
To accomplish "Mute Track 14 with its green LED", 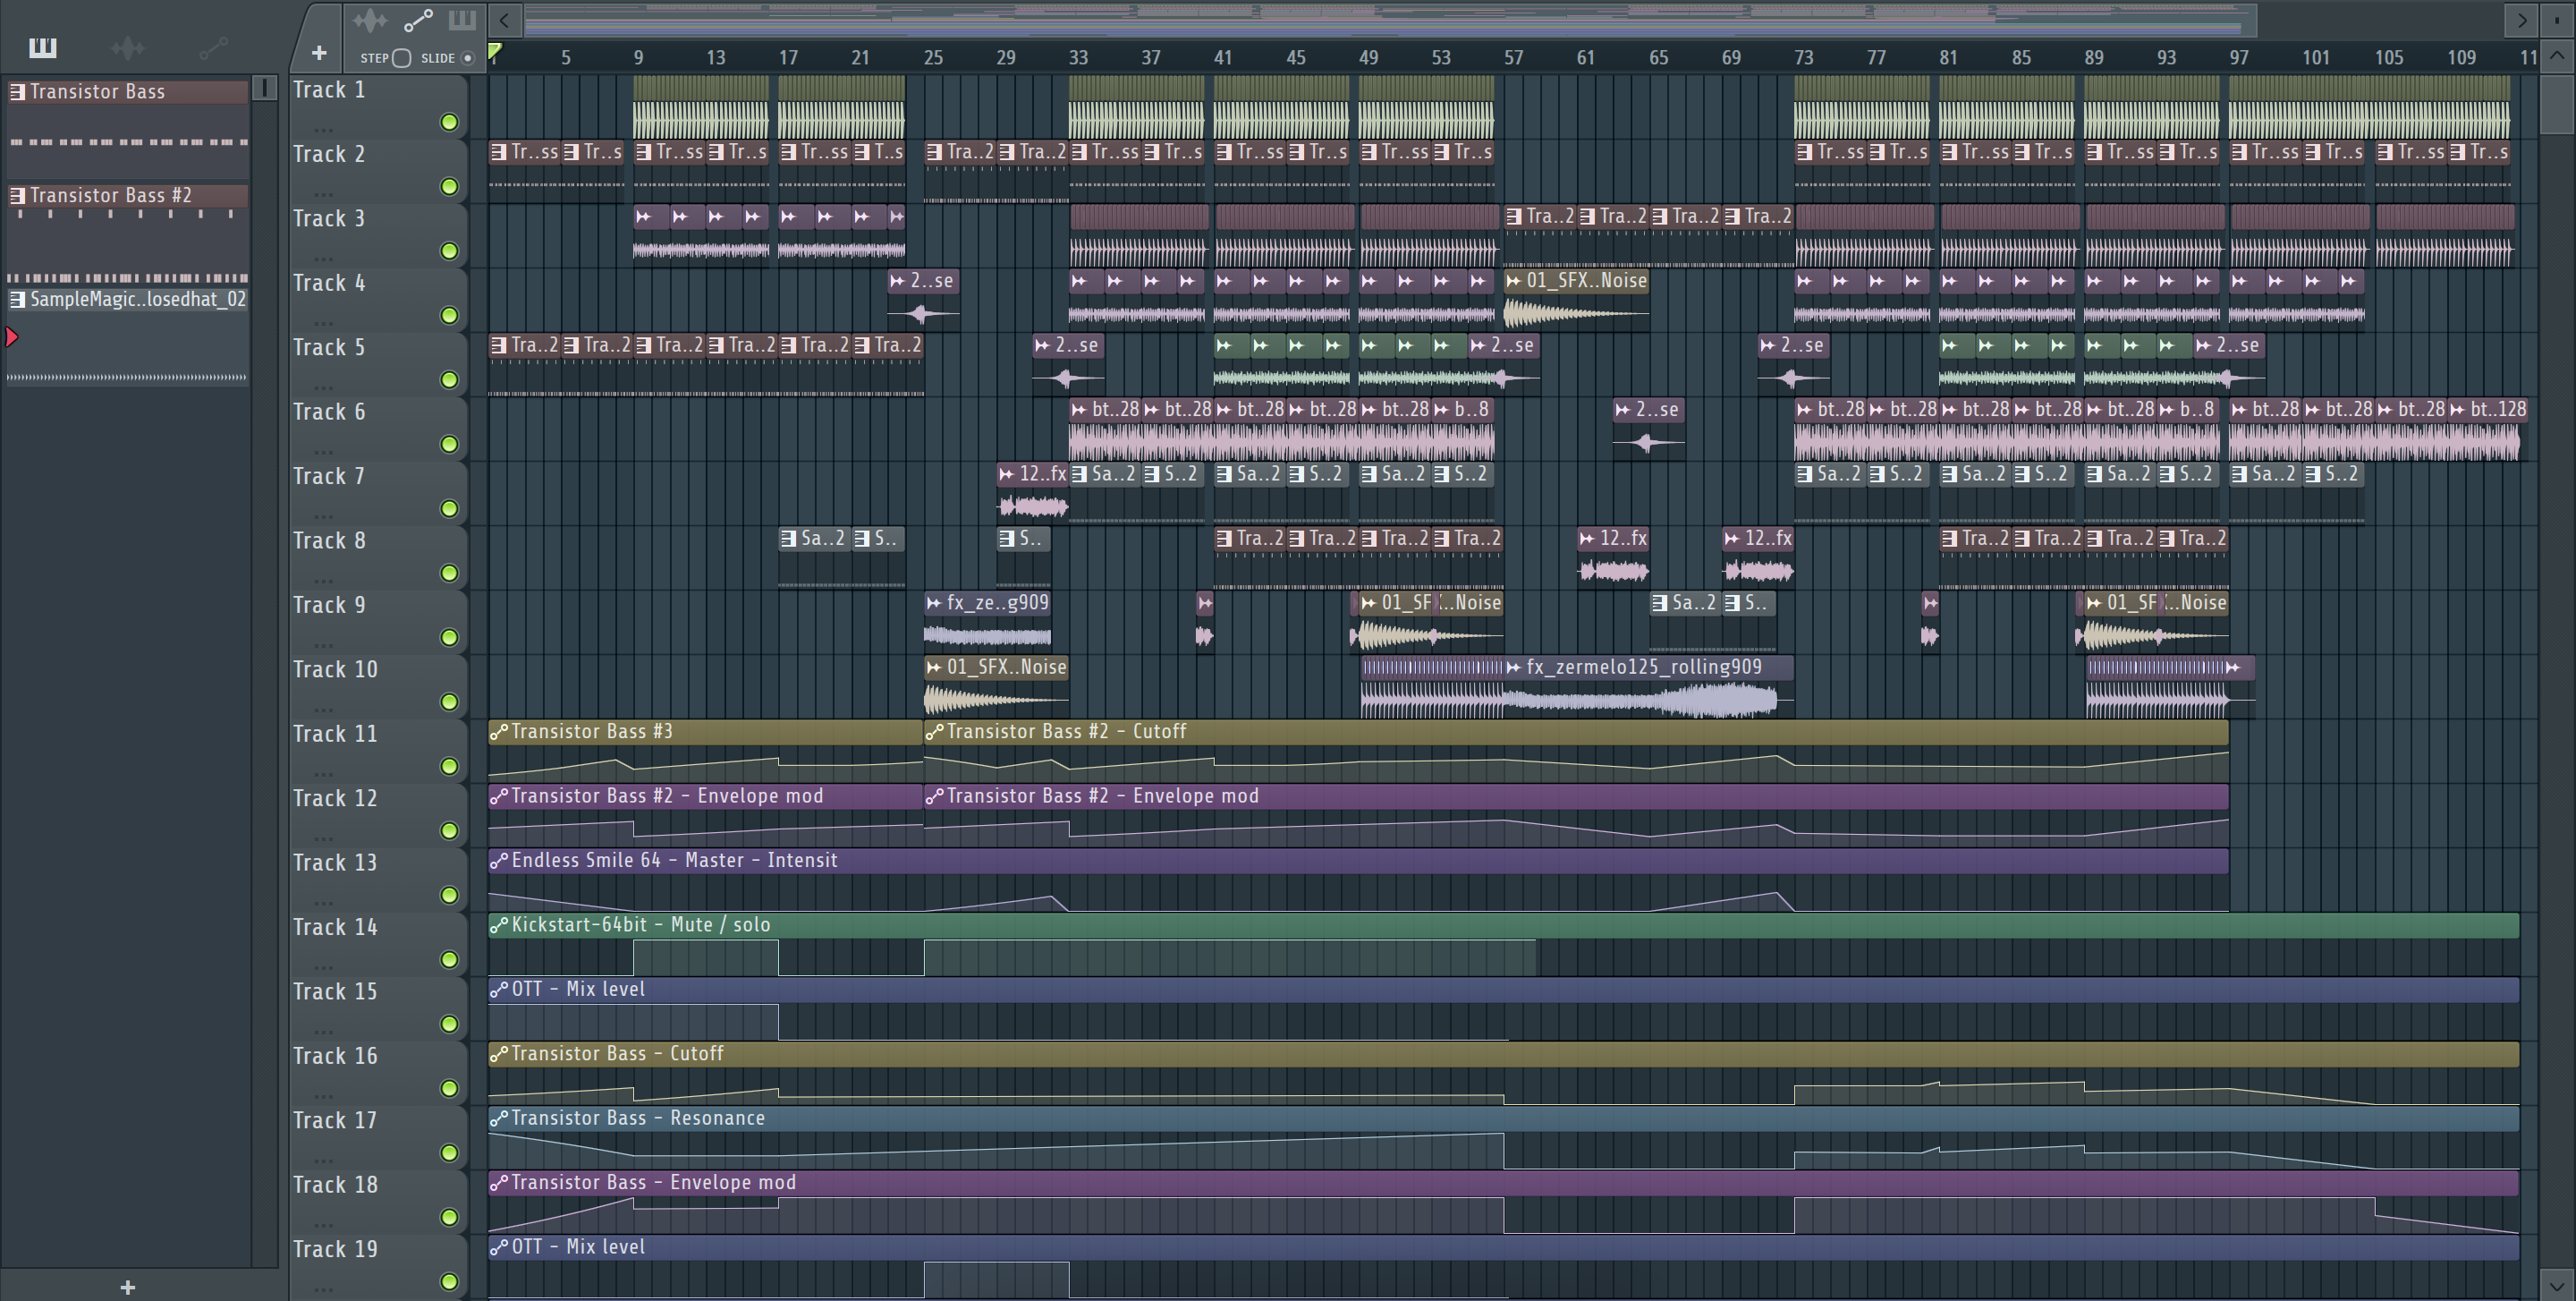I will coord(450,959).
